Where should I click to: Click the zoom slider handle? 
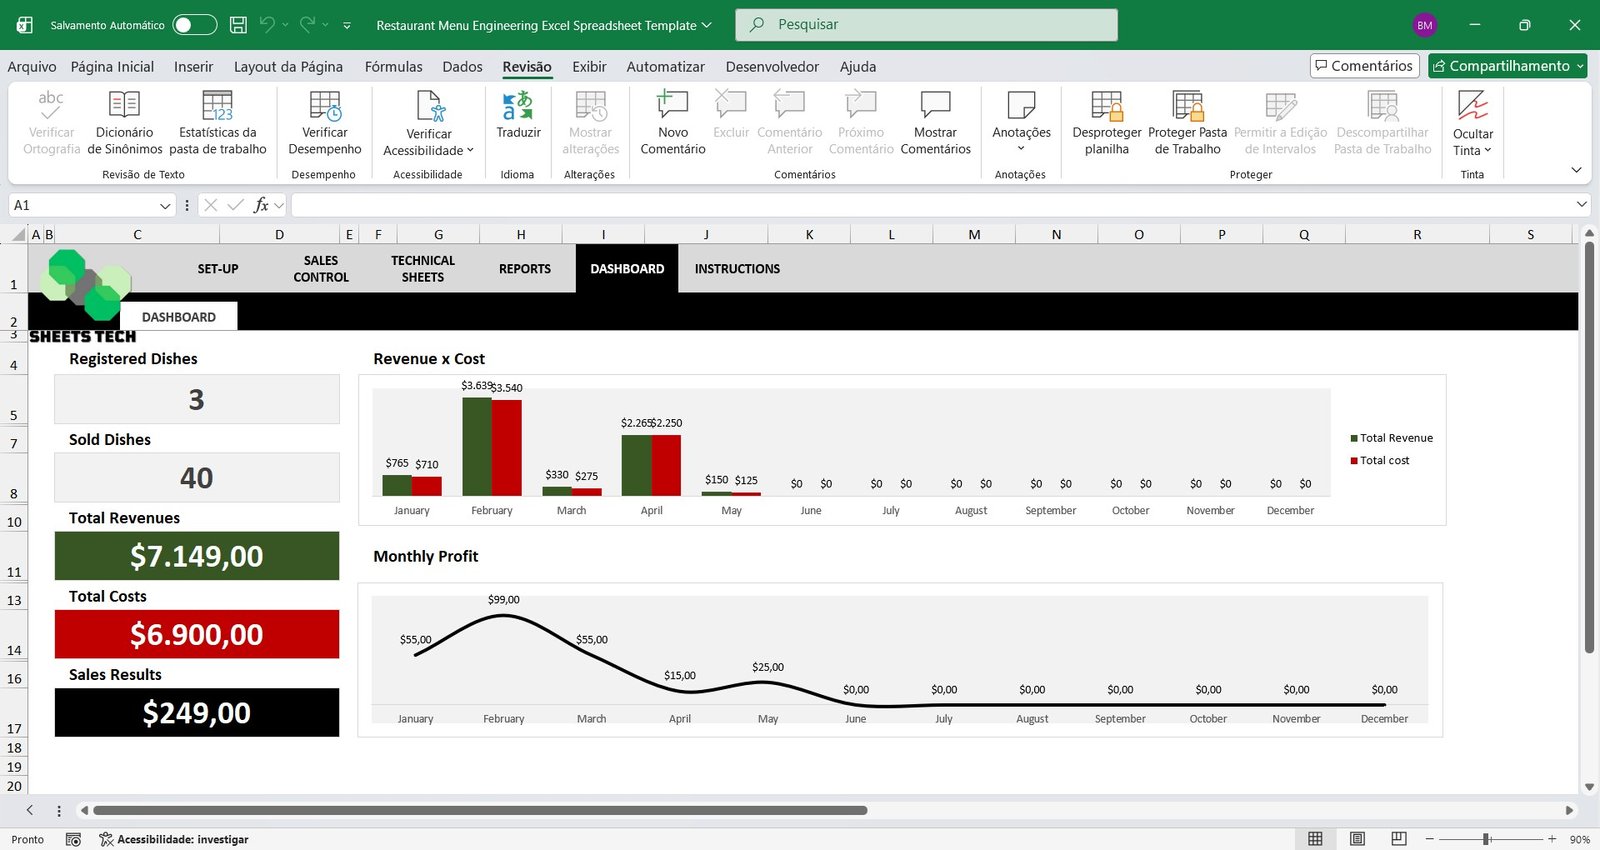coord(1487,839)
